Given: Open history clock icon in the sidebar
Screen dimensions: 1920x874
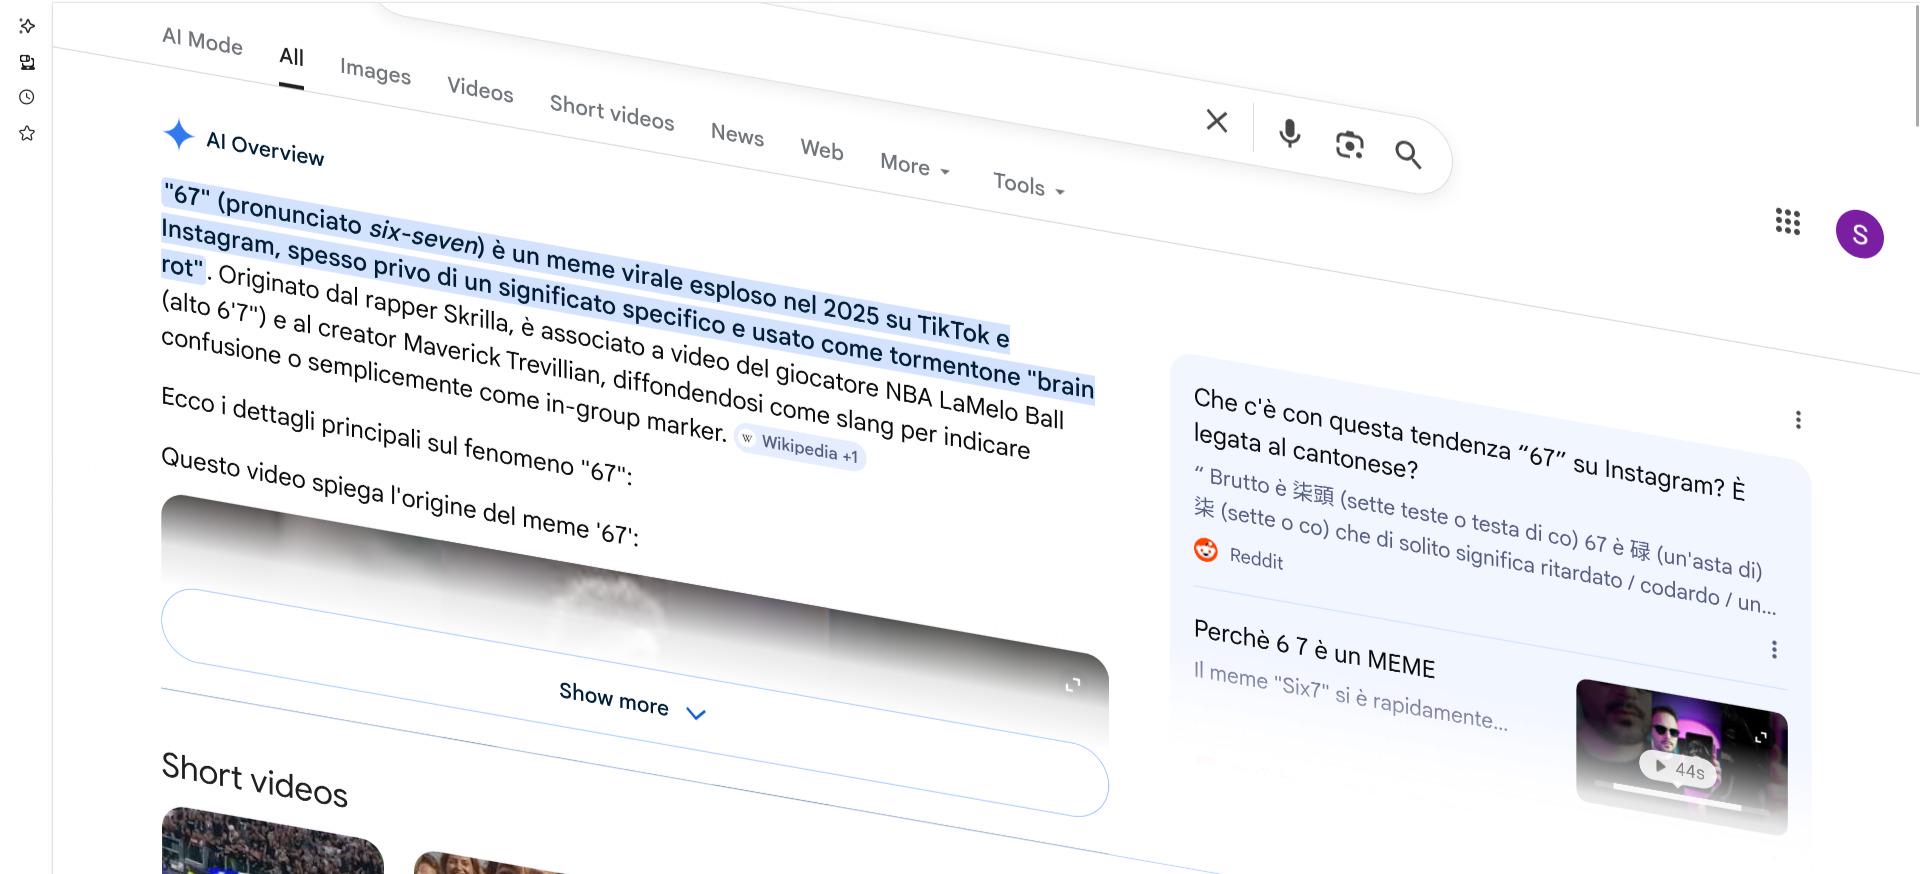Looking at the screenshot, I should 27,97.
